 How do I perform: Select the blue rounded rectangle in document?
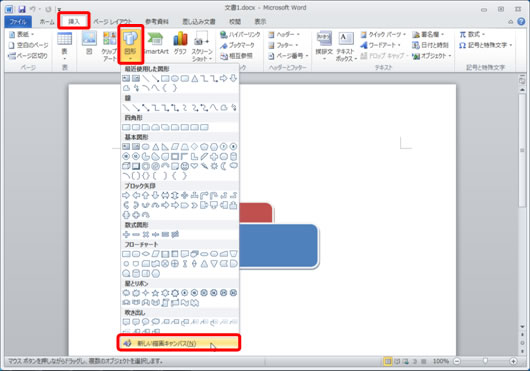click(279, 246)
